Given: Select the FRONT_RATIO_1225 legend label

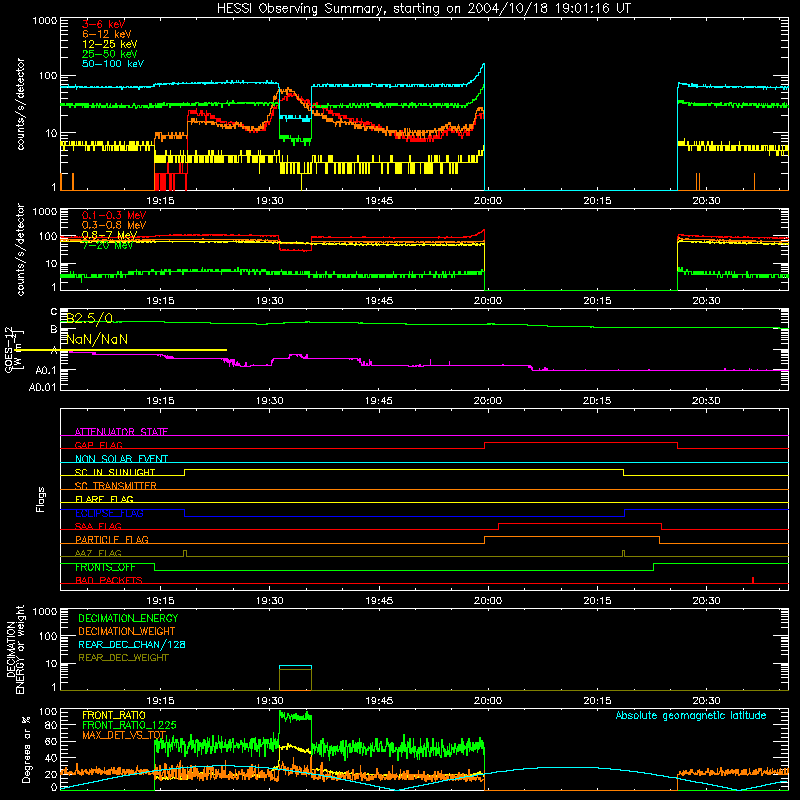Looking at the screenshot, I should pos(129,725).
